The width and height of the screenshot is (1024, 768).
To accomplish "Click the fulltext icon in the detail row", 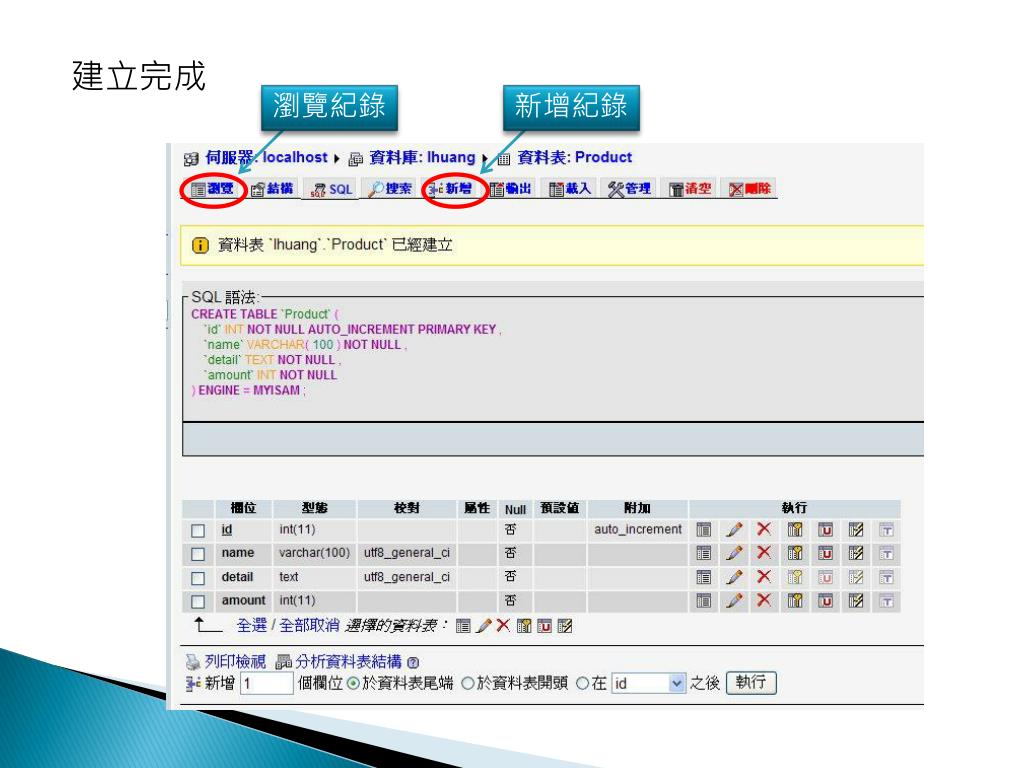I will pyautogui.click(x=886, y=577).
